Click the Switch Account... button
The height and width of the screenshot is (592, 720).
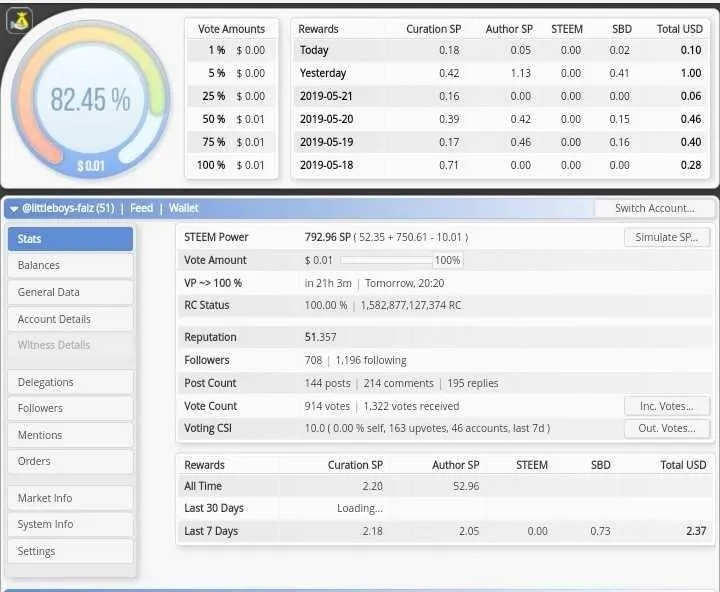pyautogui.click(x=654, y=209)
